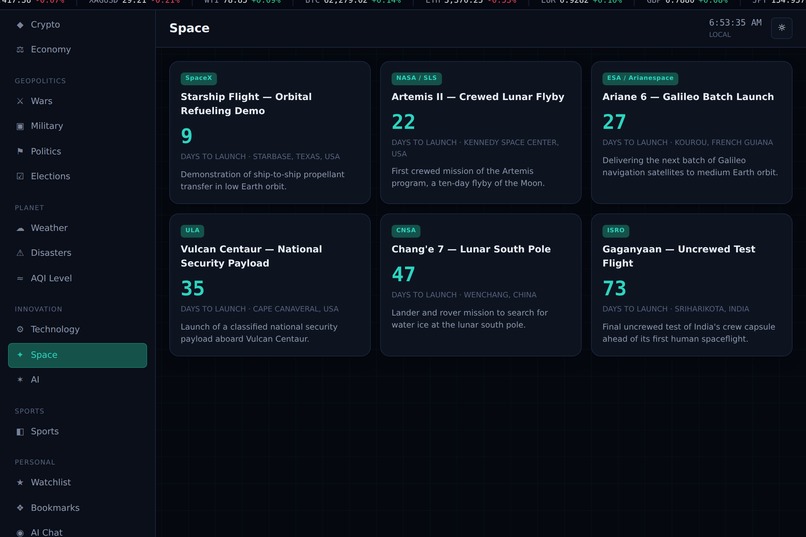806x537 pixels.
Task: Click the classified national security payload description
Action: (259, 332)
